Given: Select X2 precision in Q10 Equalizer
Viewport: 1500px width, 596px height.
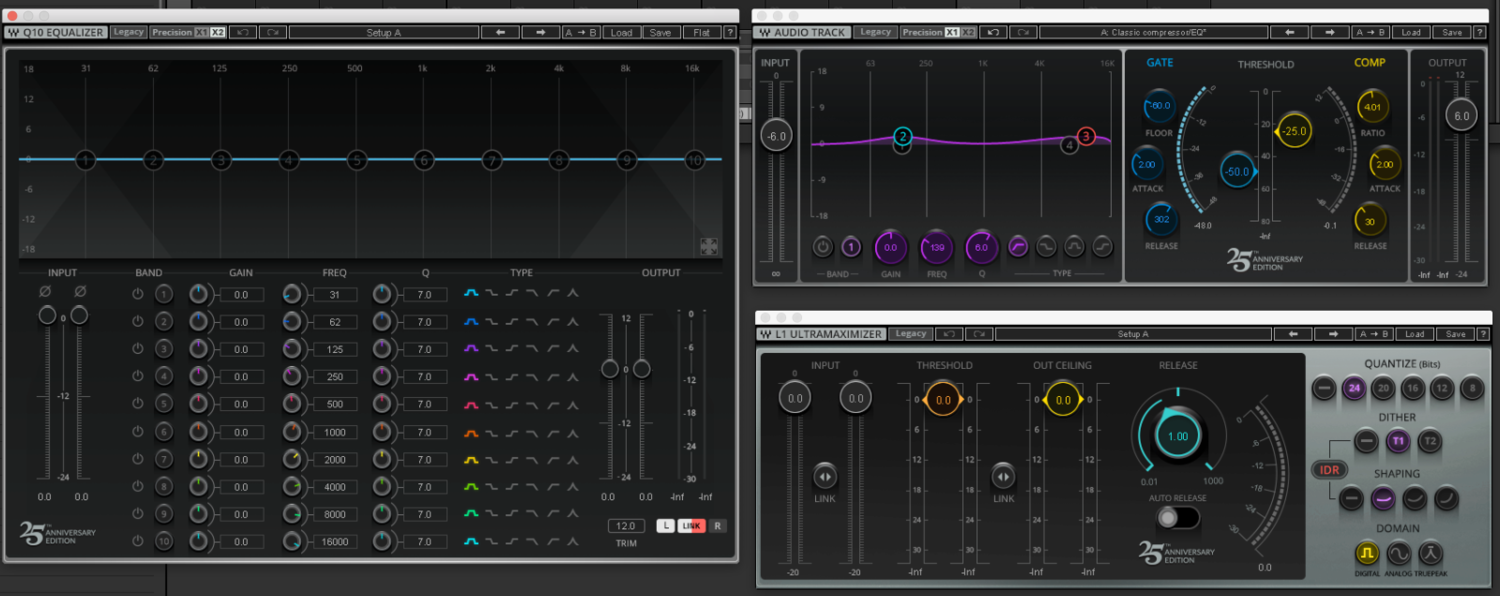Looking at the screenshot, I should tap(218, 32).
